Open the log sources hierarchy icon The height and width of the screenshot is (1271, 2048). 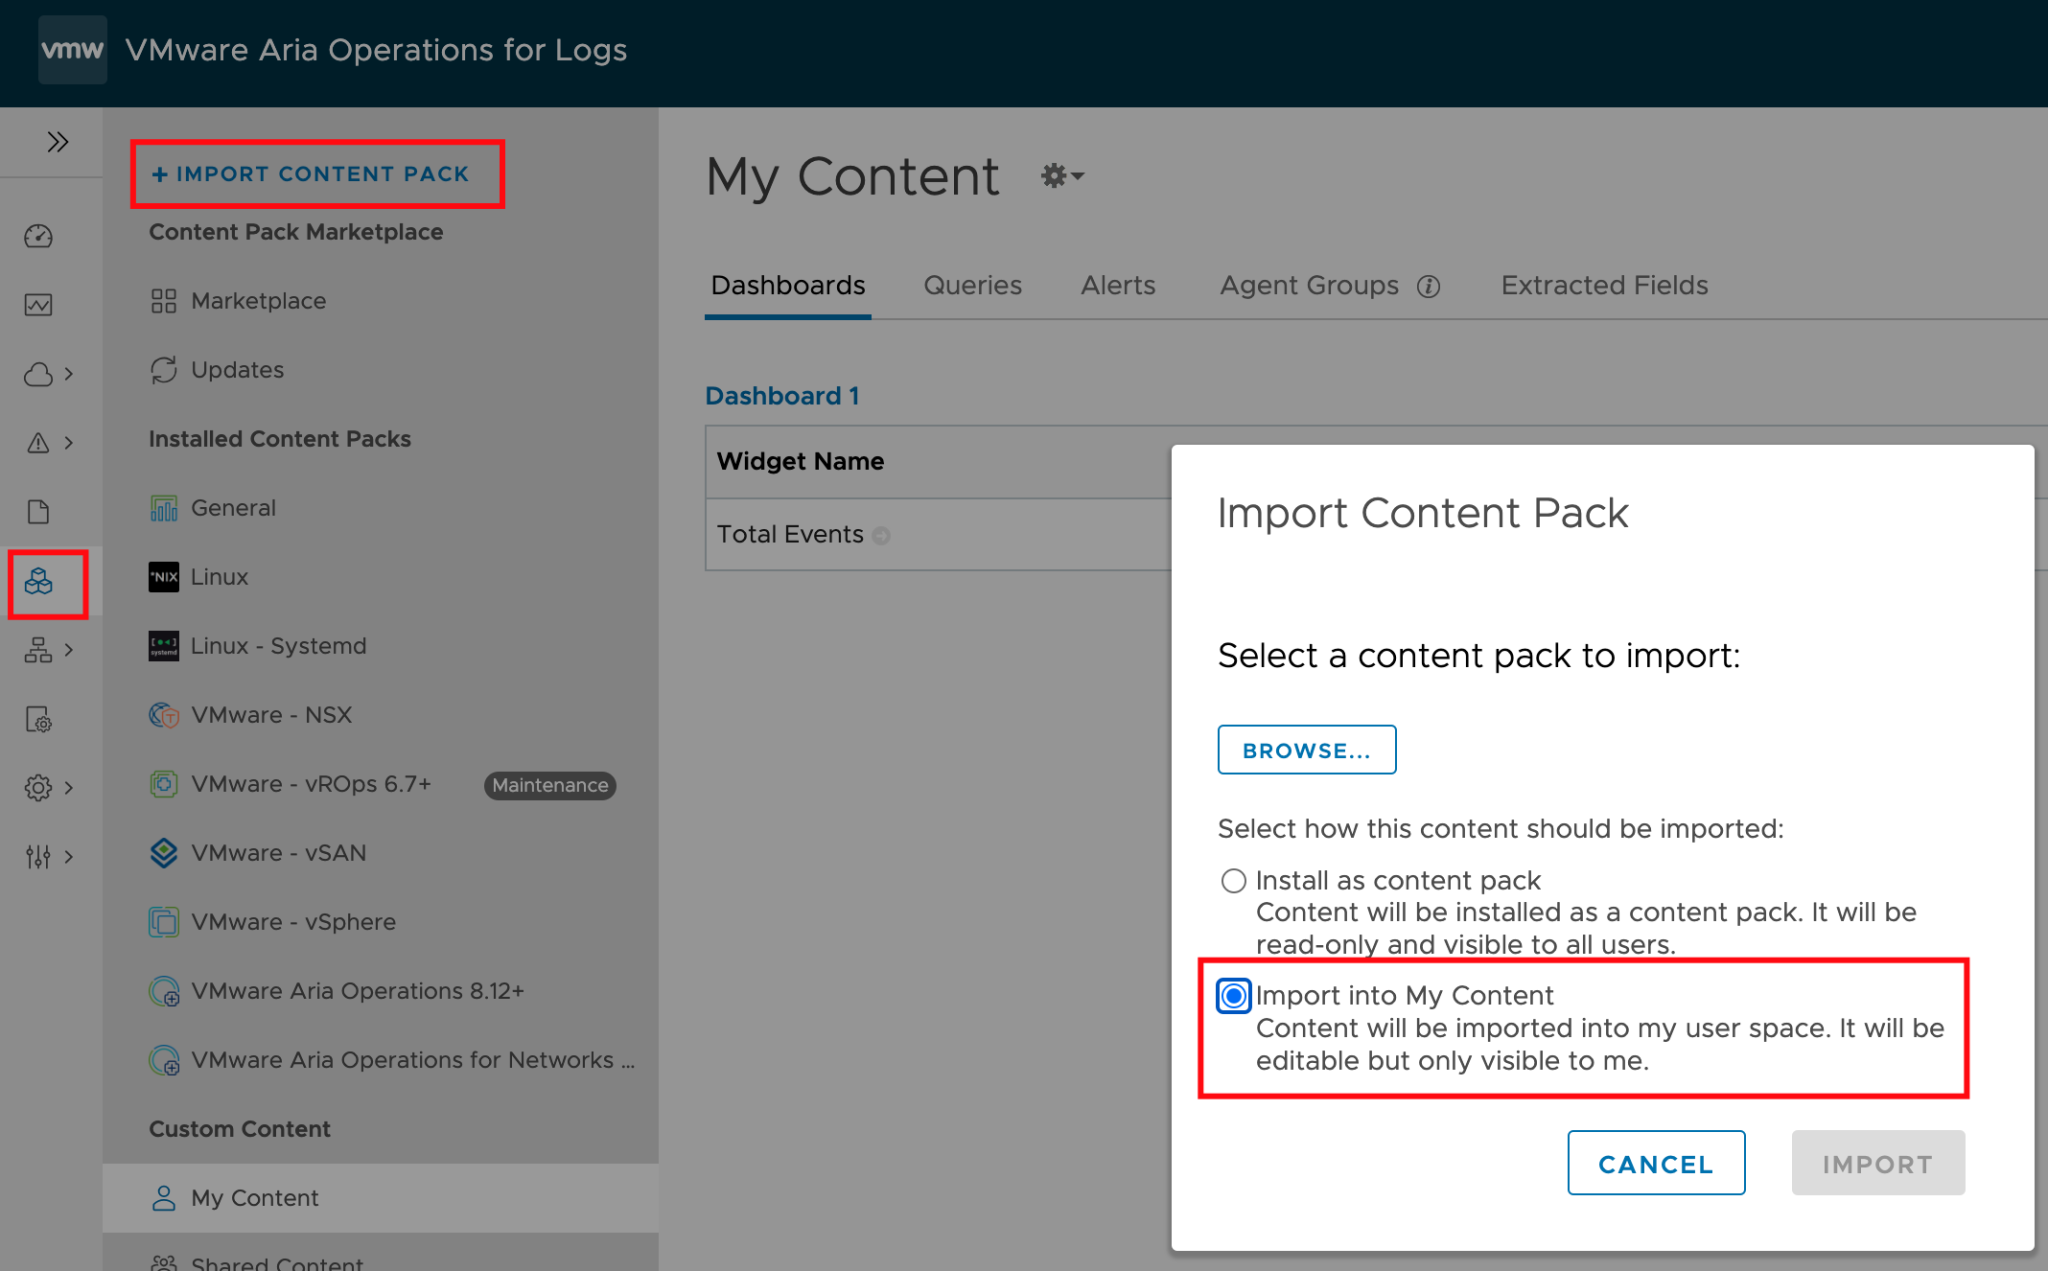[x=38, y=650]
